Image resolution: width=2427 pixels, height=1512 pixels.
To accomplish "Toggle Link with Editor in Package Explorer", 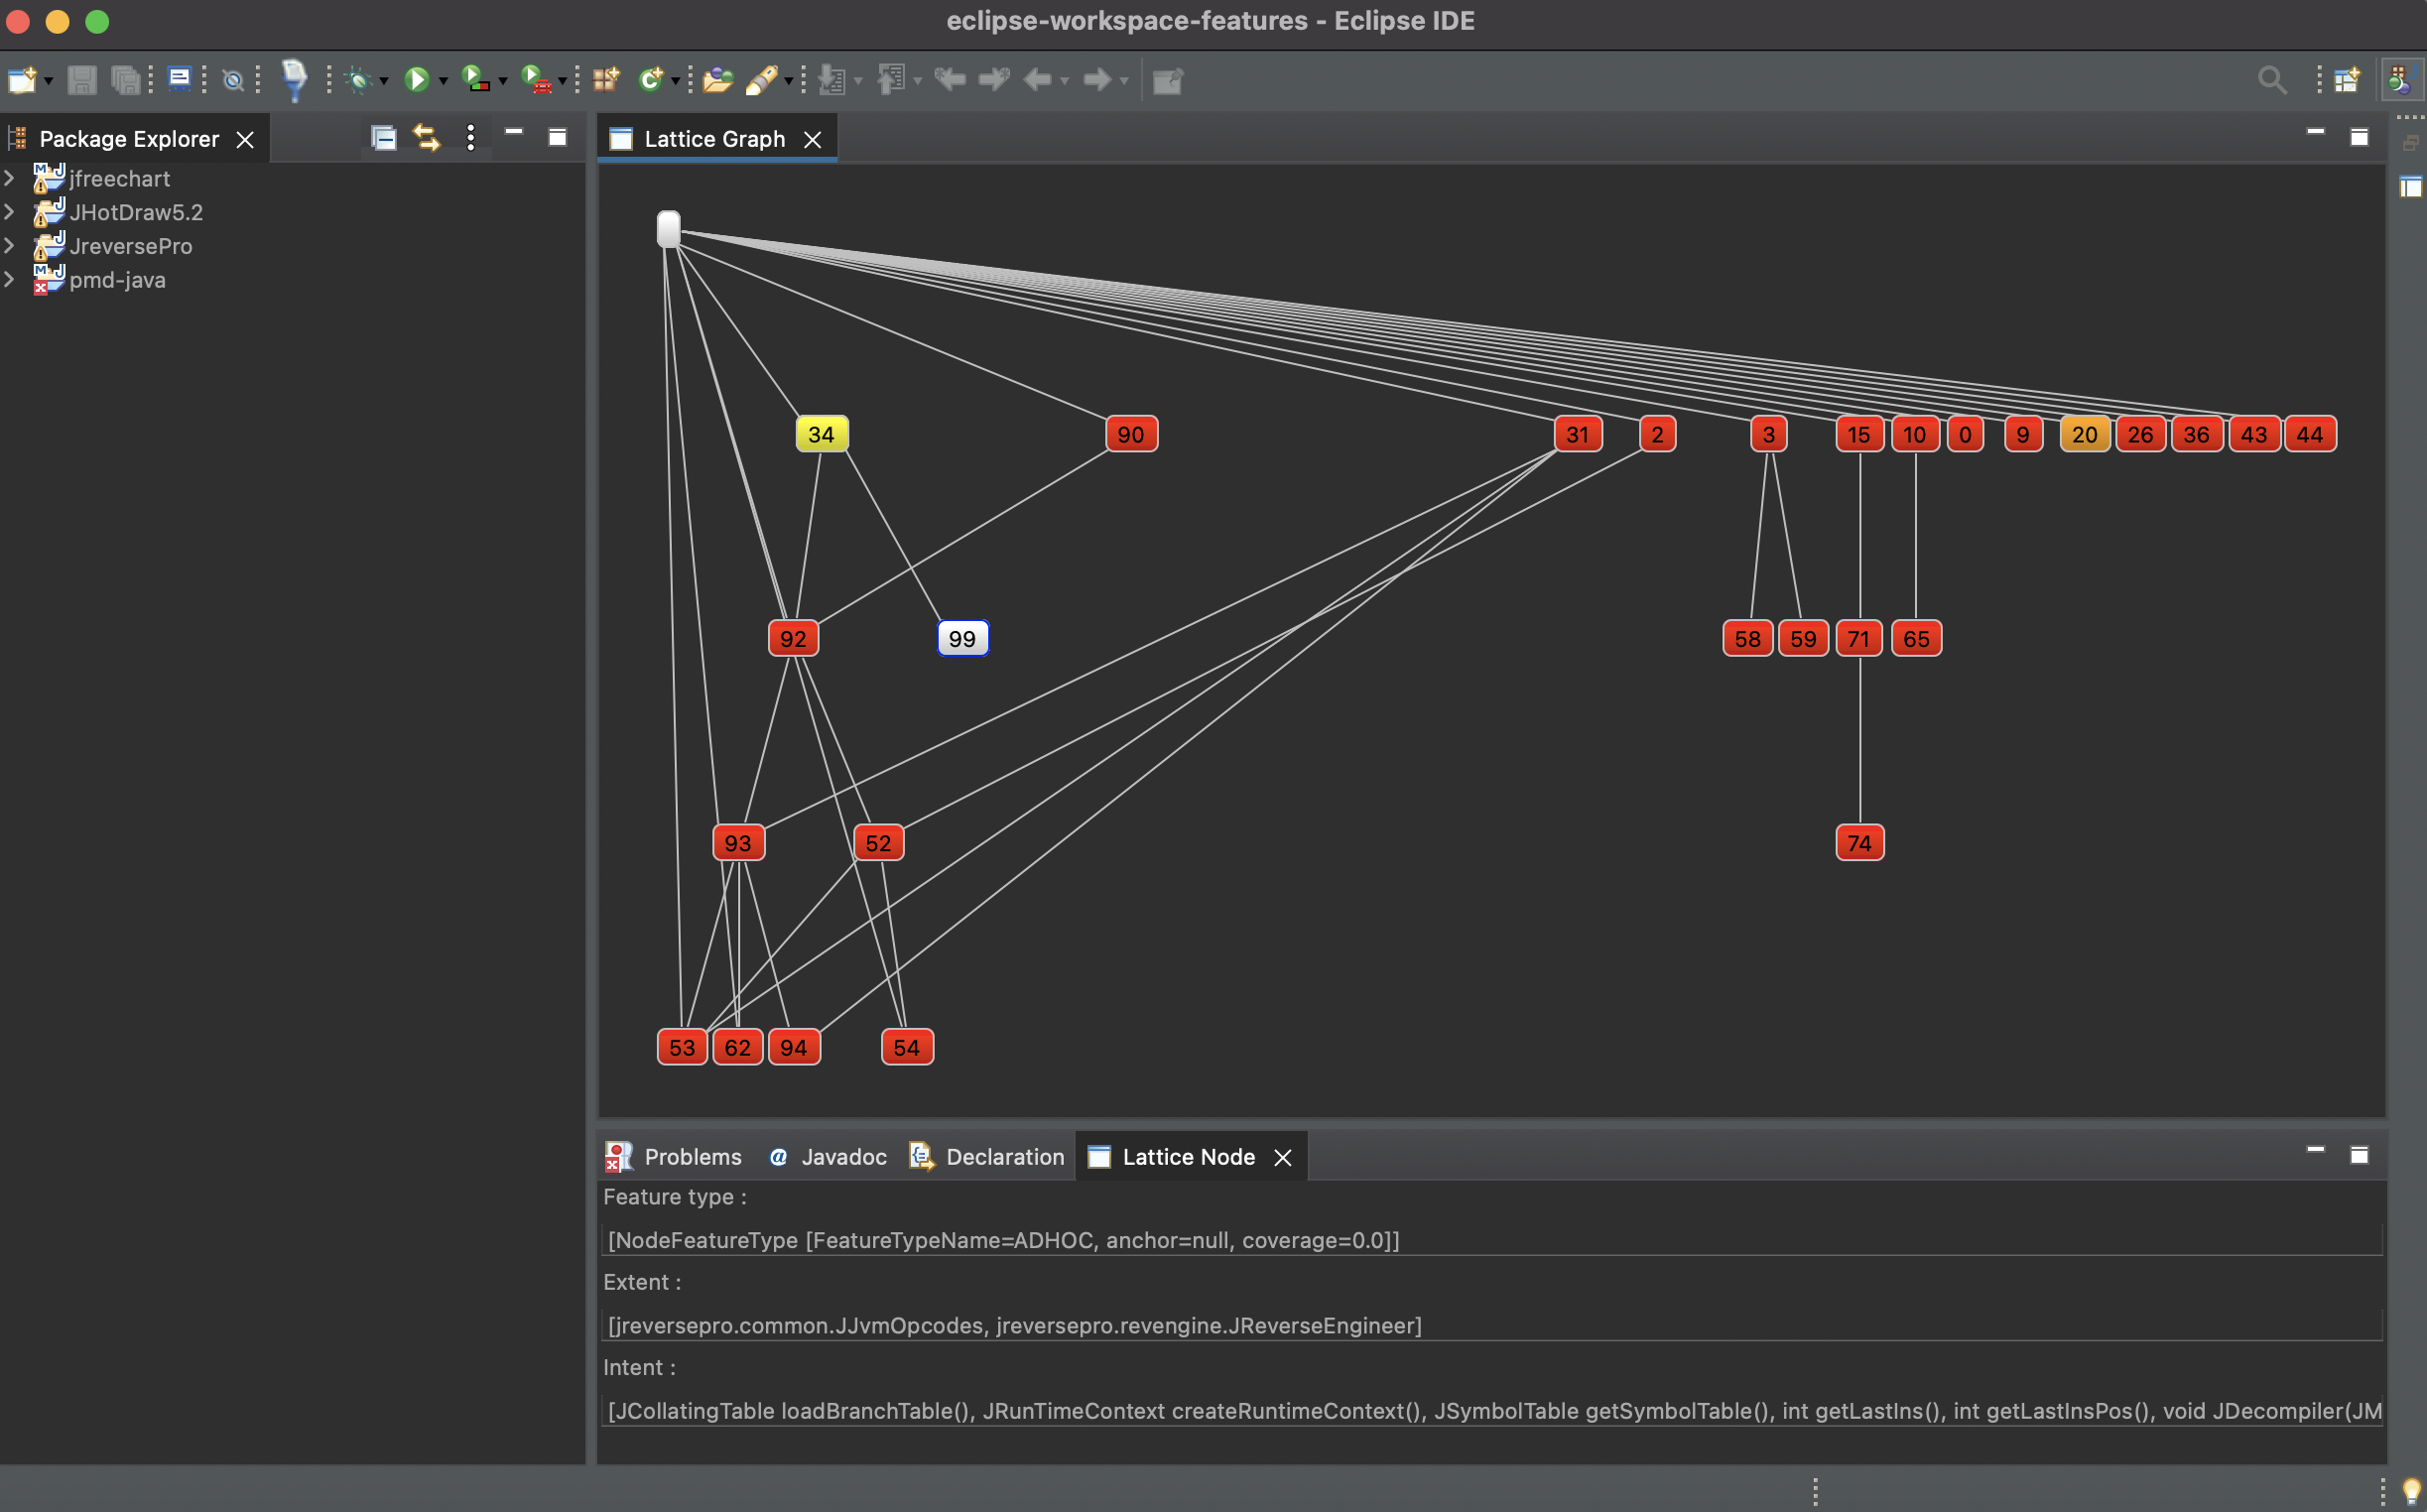I will (427, 137).
